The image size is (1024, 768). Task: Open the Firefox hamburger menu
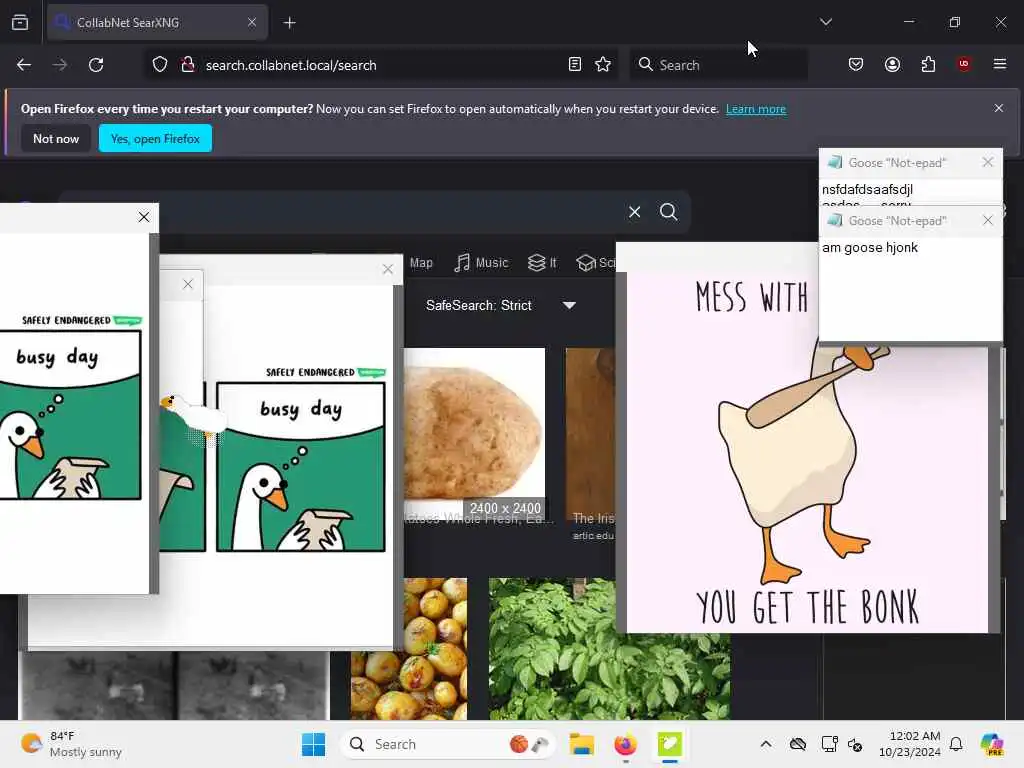[x=1000, y=64]
